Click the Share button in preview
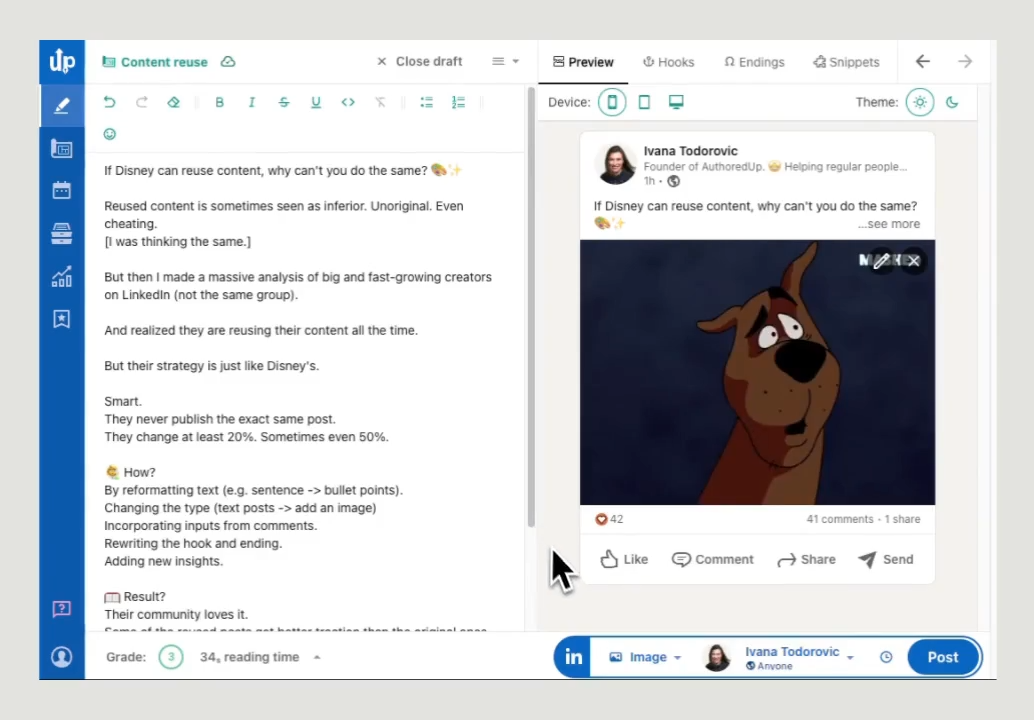The height and width of the screenshot is (720, 1034). (806, 559)
